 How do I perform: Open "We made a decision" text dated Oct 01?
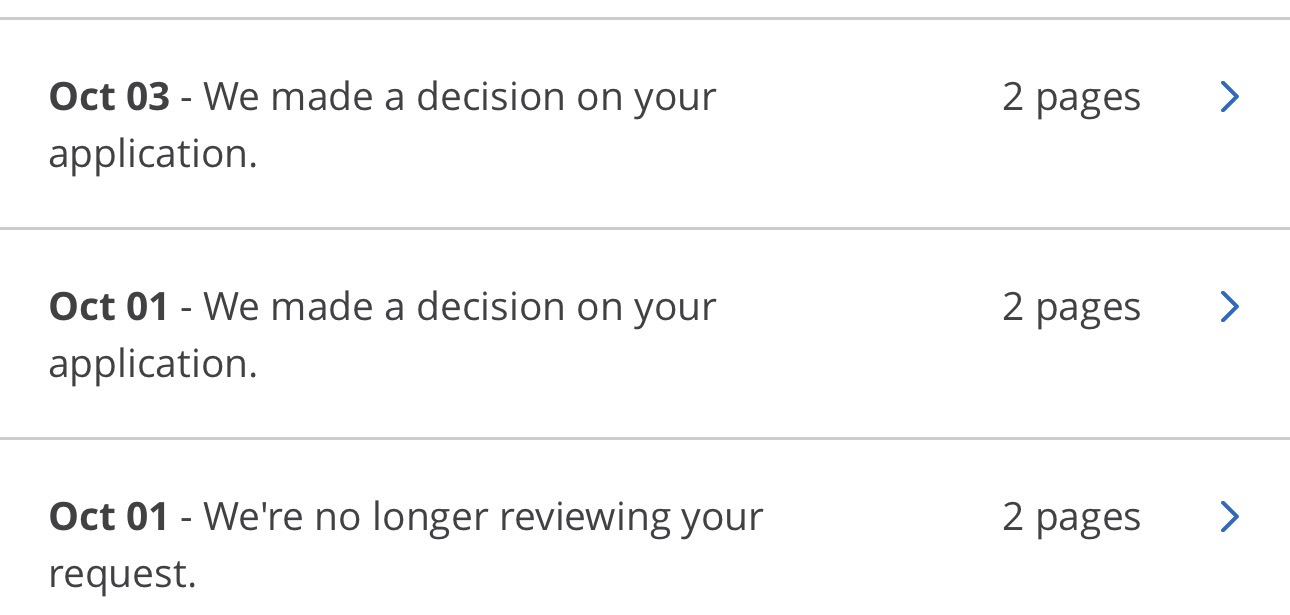coord(460,307)
